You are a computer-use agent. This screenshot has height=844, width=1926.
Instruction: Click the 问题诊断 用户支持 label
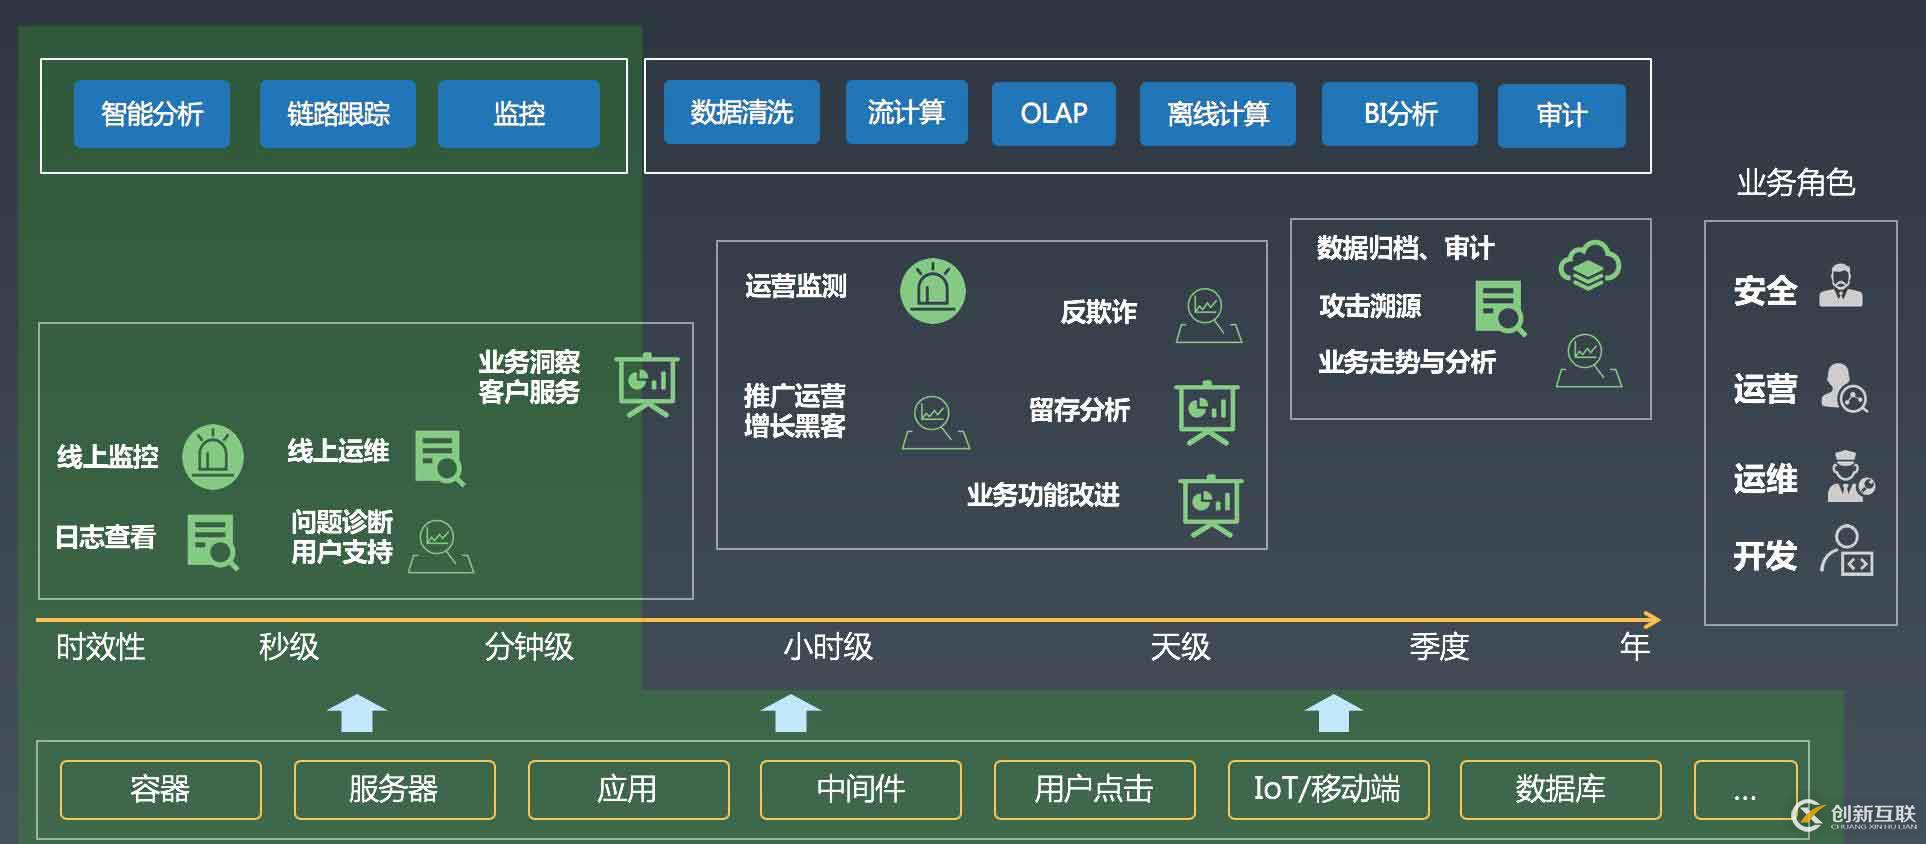coord(342,537)
